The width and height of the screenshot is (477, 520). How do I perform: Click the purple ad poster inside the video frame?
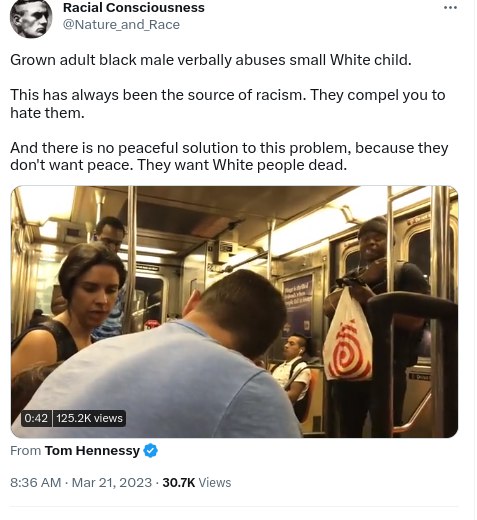click(298, 307)
